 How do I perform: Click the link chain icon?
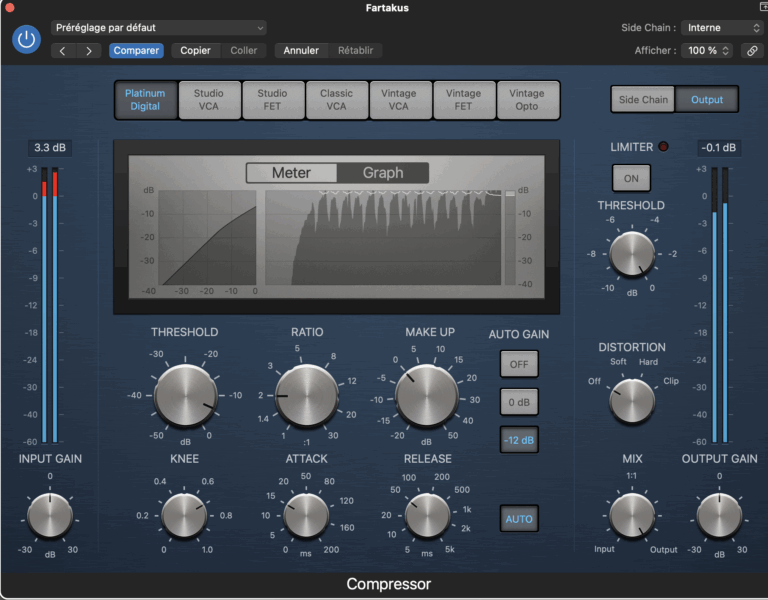[x=750, y=50]
